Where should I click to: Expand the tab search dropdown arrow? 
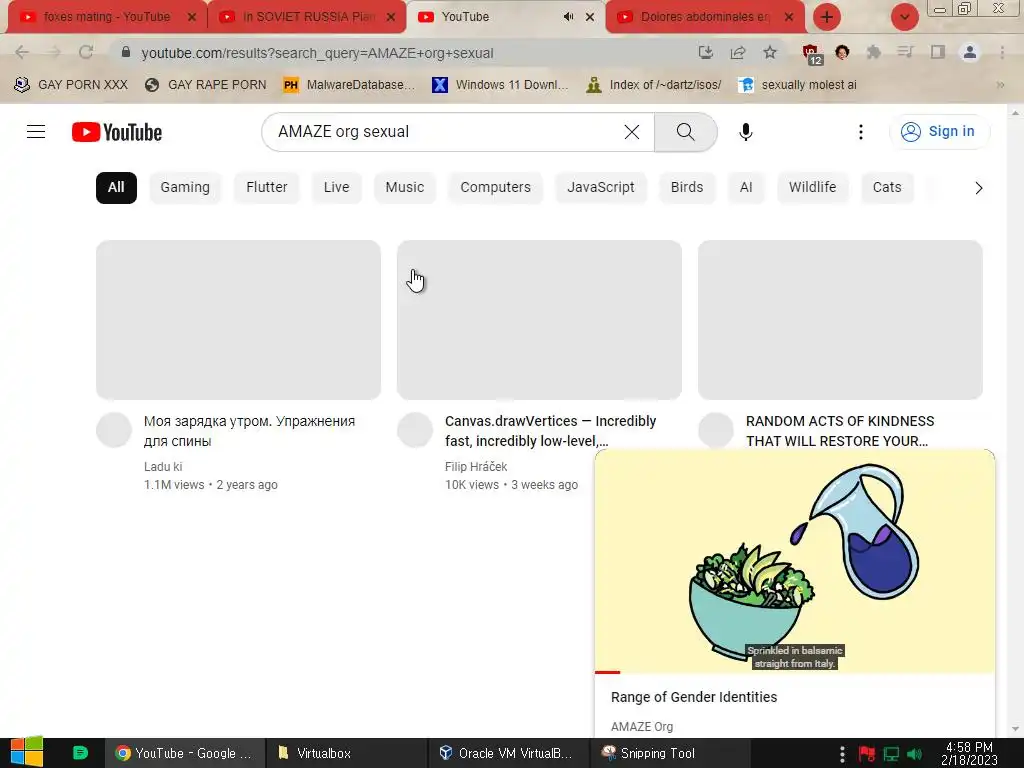point(904,17)
